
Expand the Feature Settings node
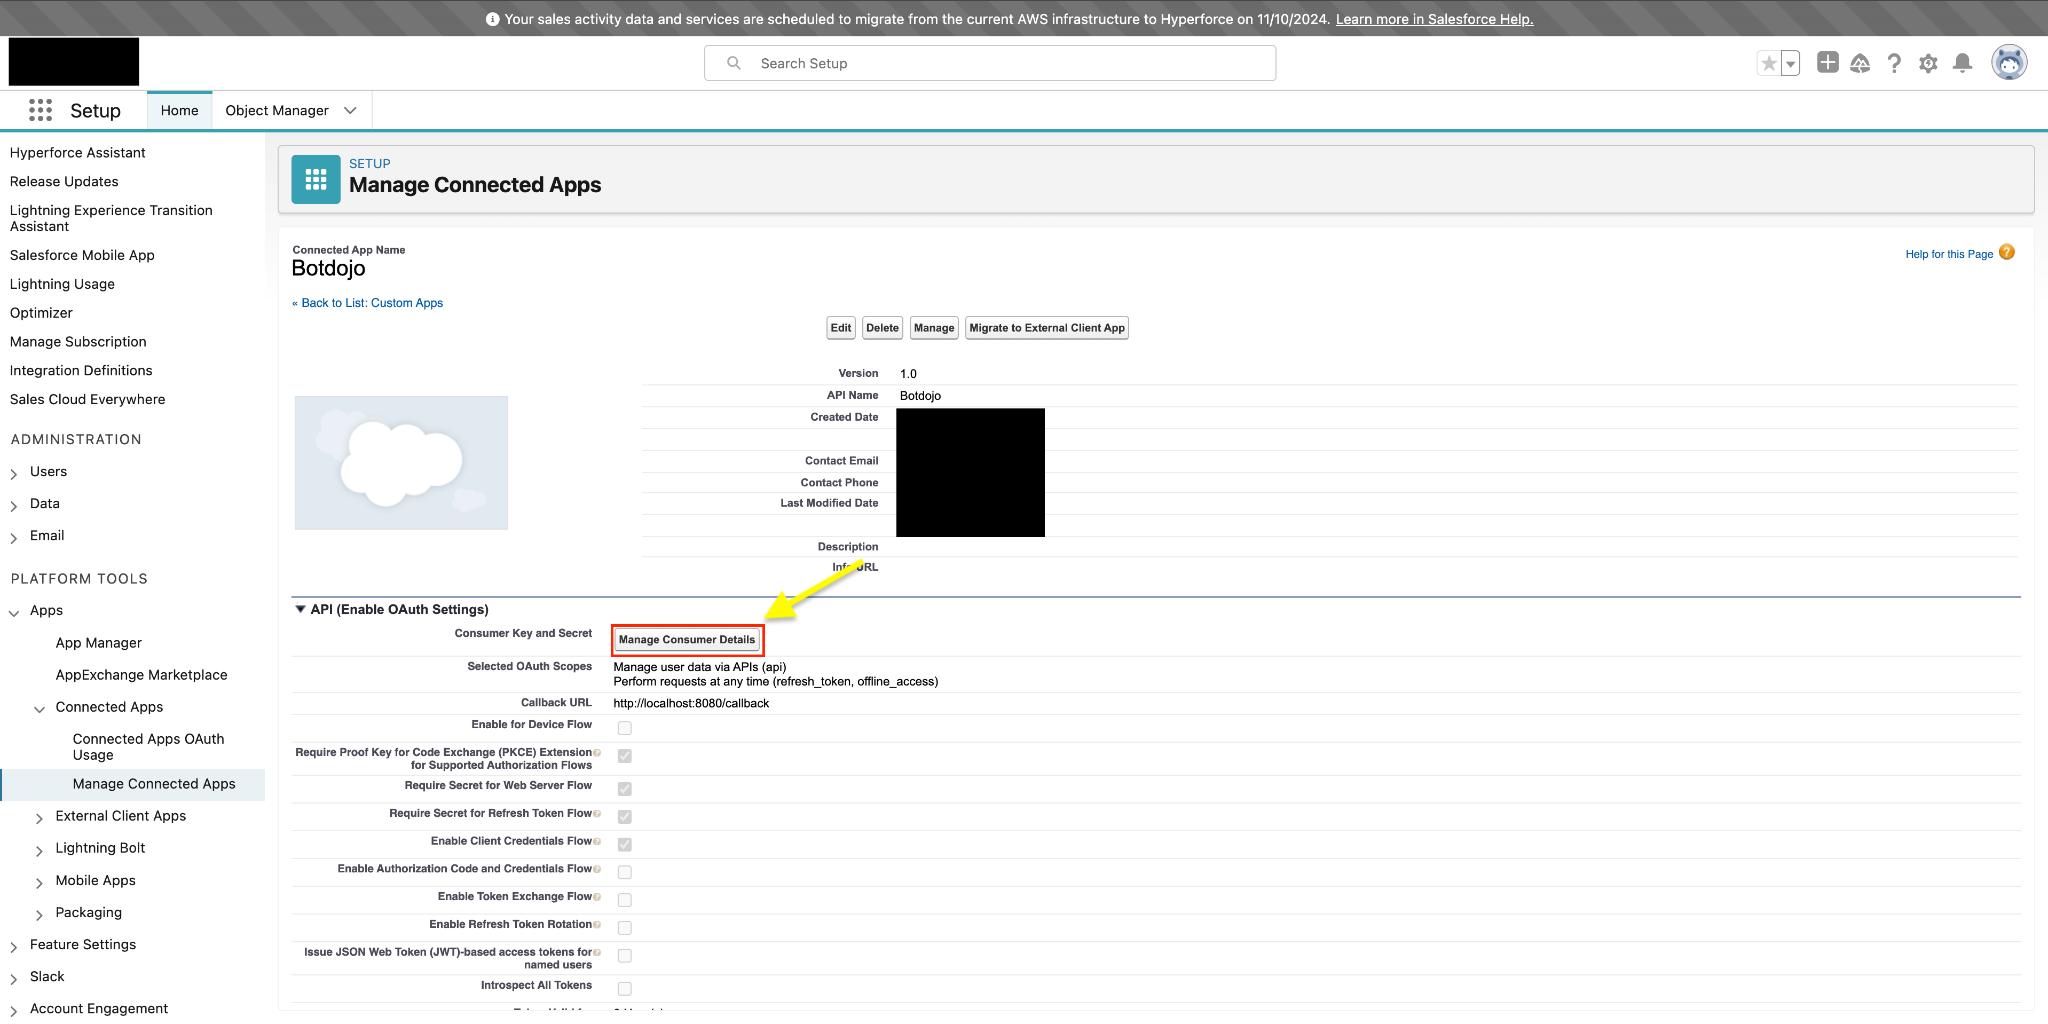click(x=14, y=946)
